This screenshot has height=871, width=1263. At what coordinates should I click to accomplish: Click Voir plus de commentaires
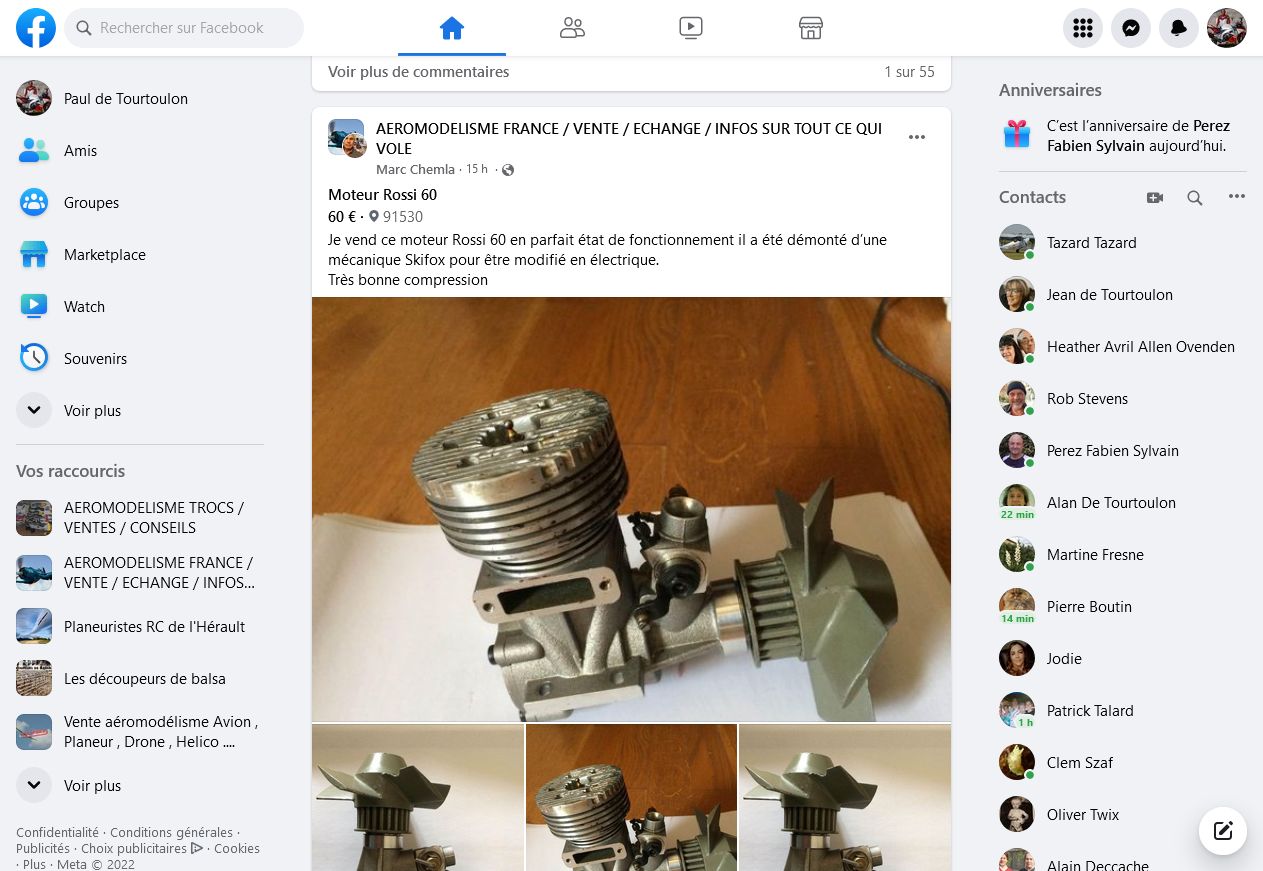click(x=419, y=72)
